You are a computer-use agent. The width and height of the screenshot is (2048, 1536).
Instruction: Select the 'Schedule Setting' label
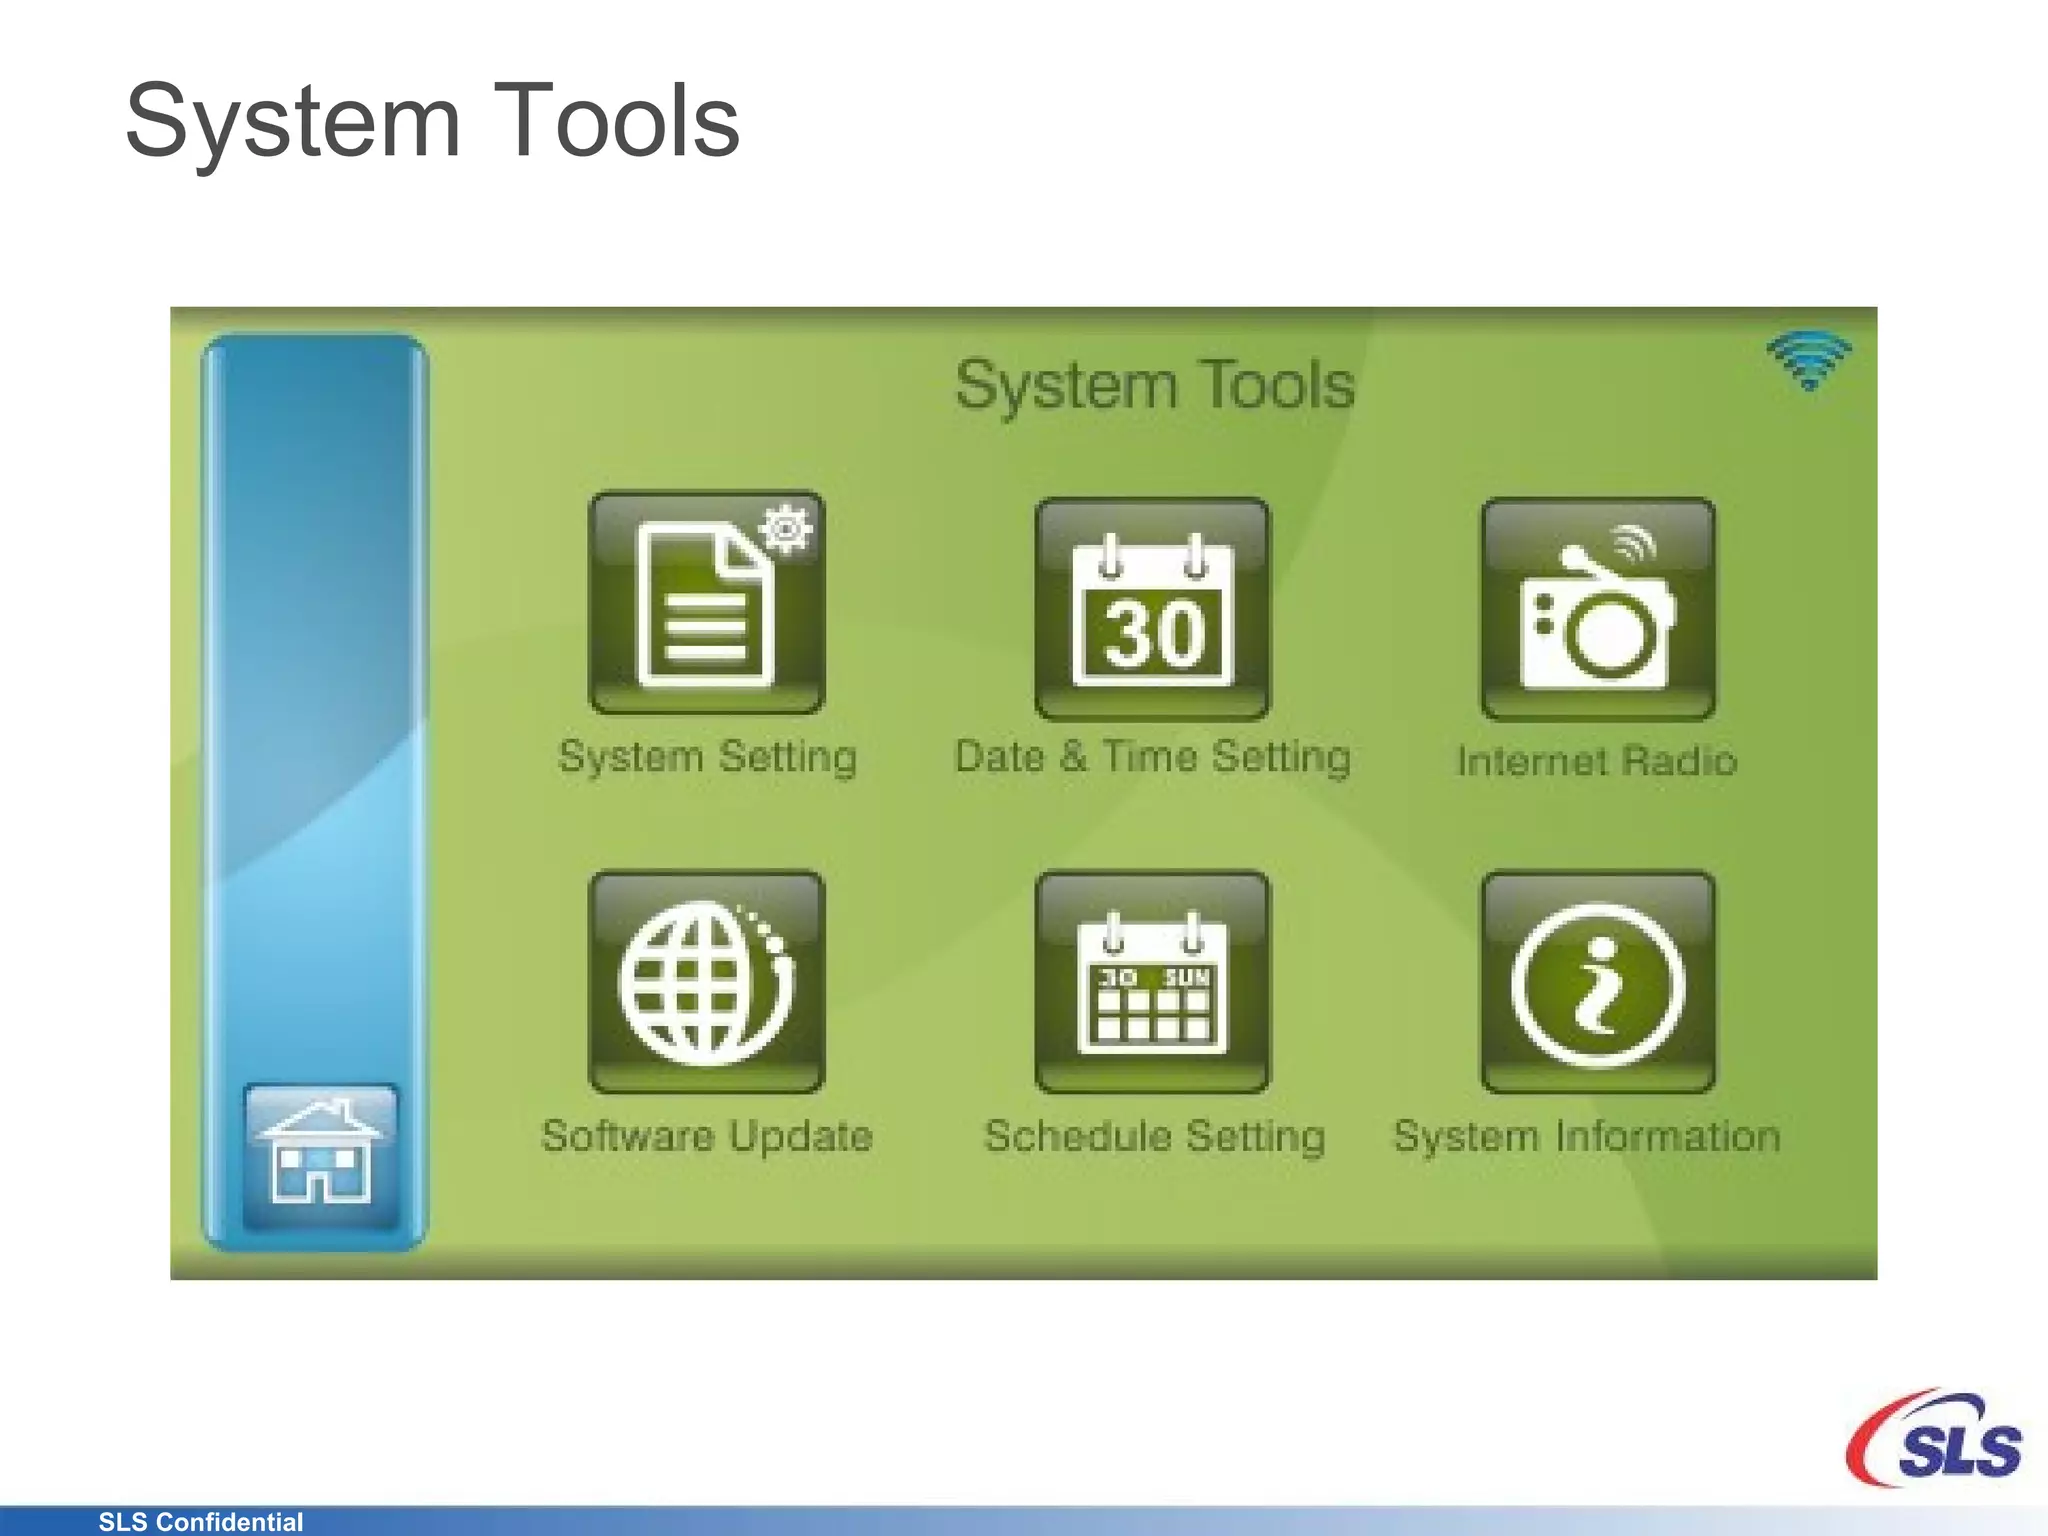click(1154, 1137)
